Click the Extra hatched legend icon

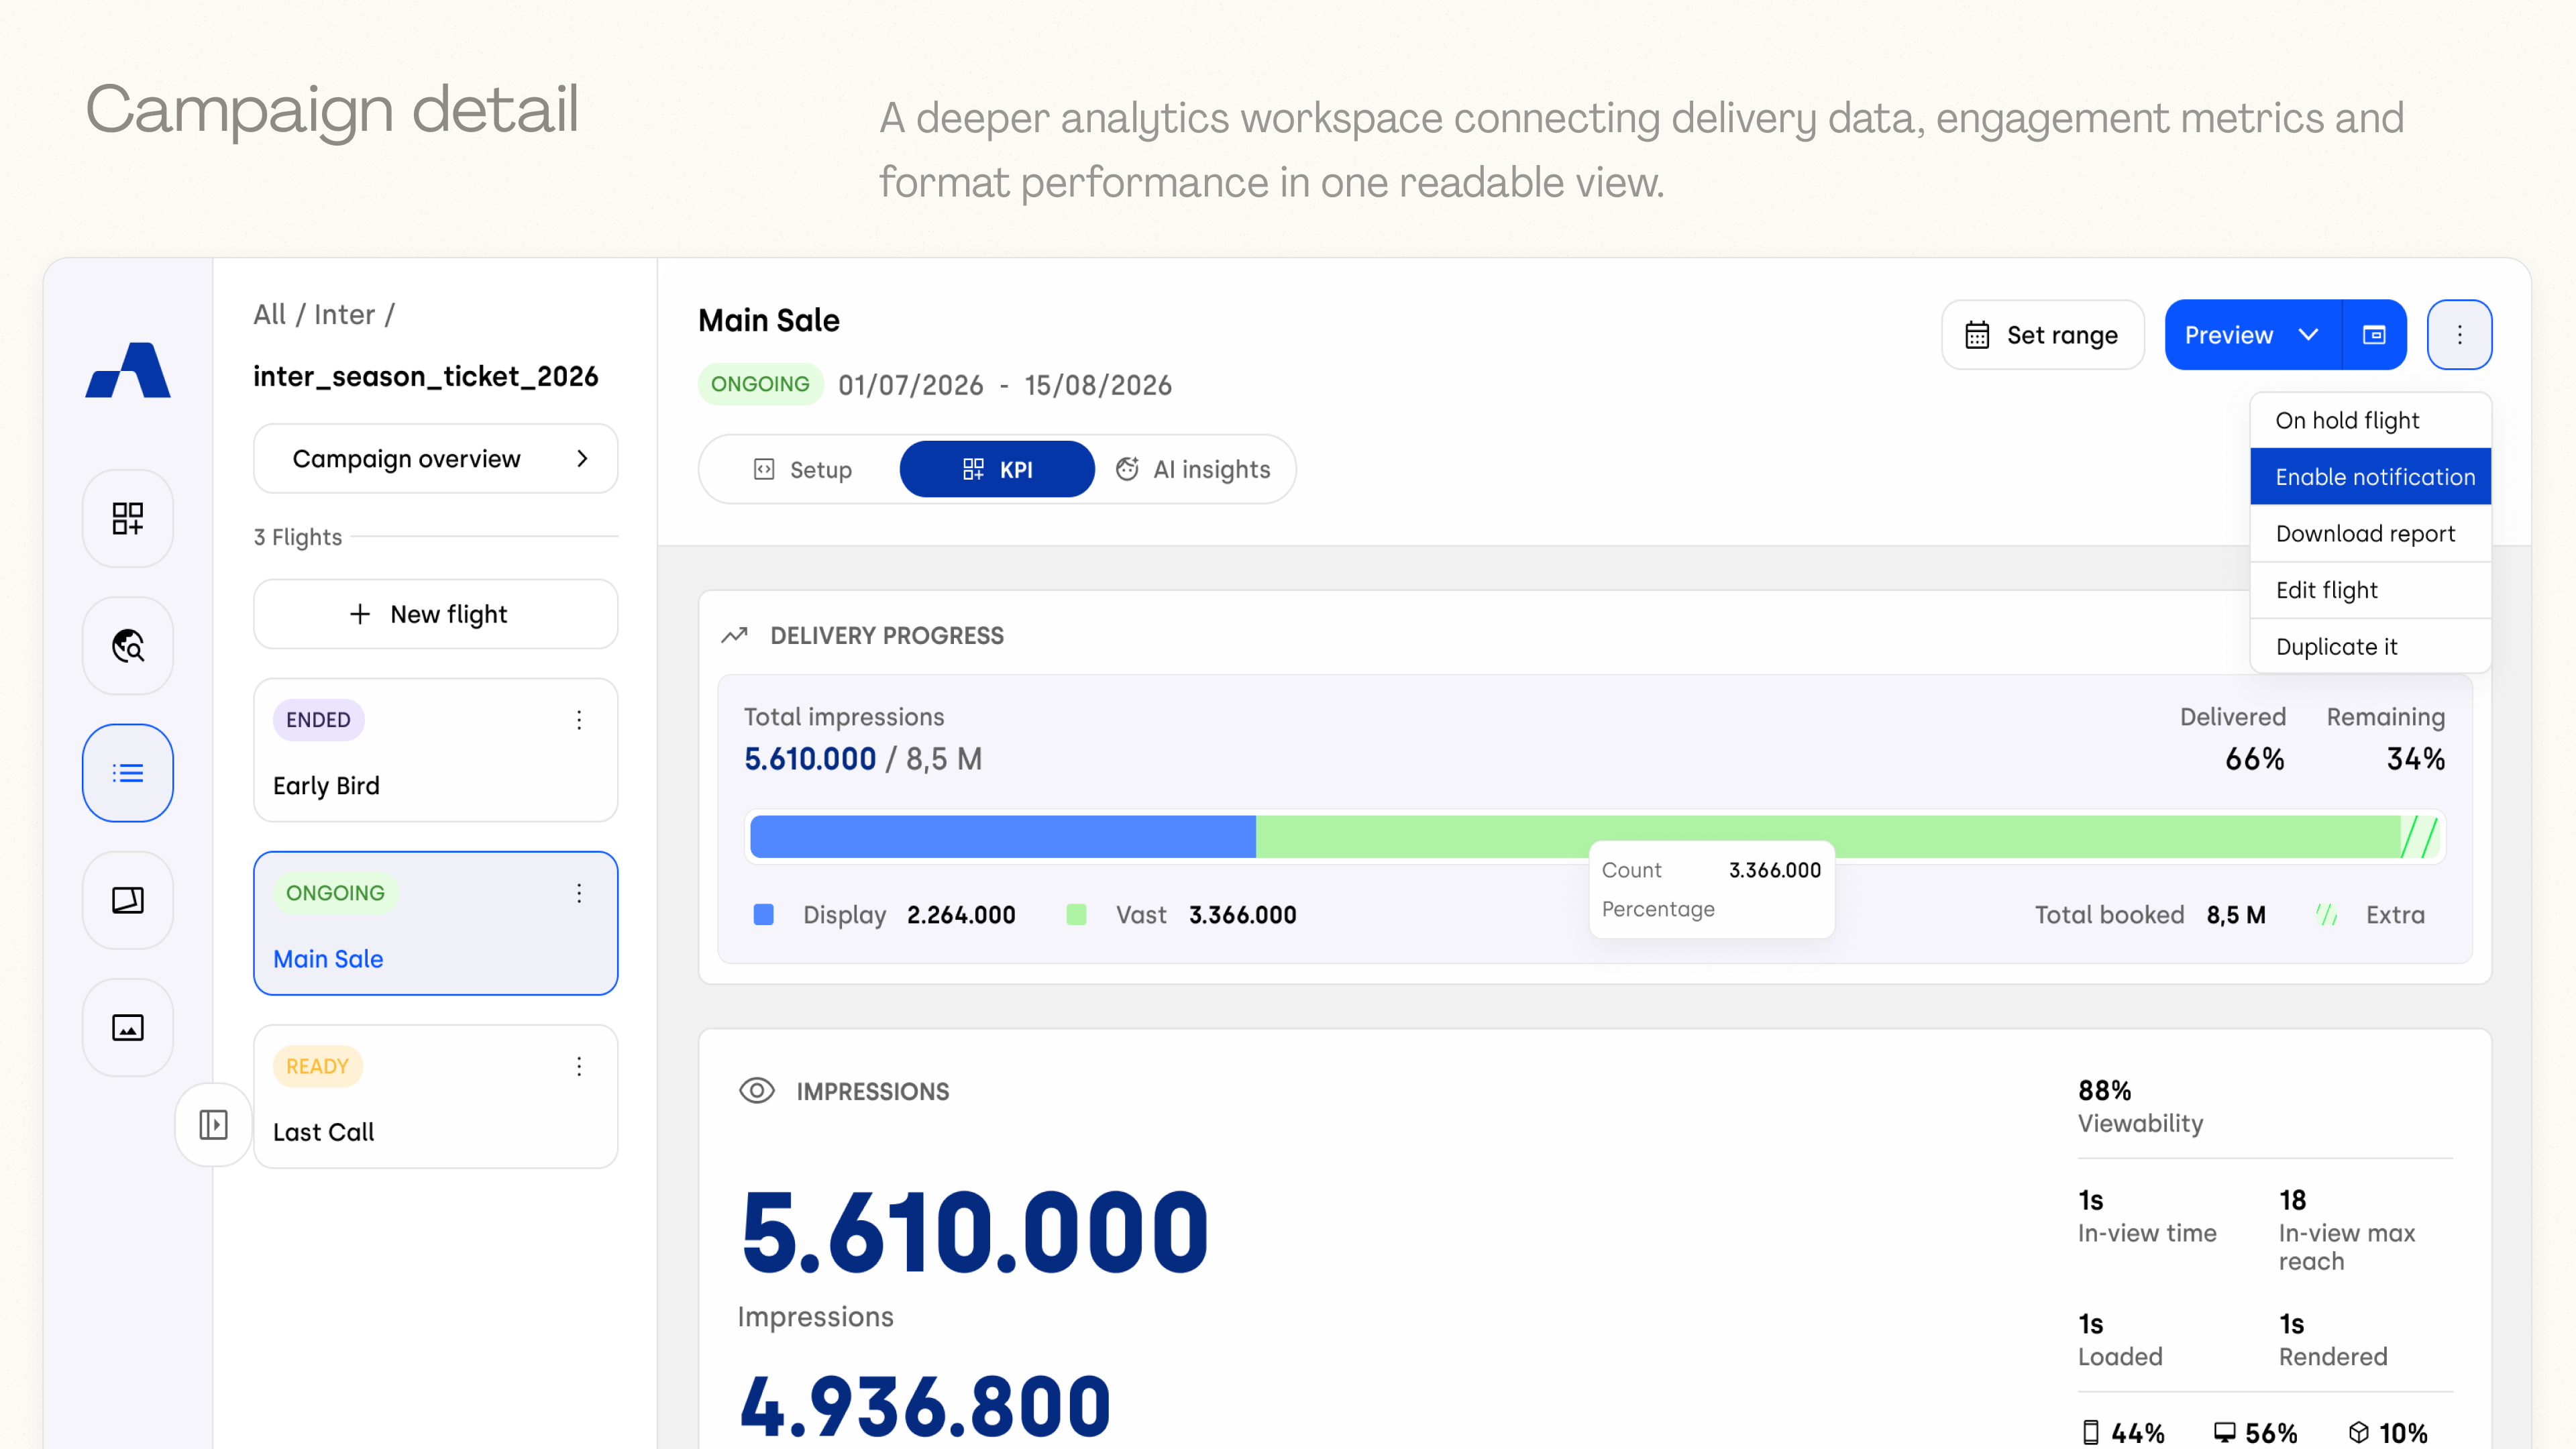click(2327, 914)
